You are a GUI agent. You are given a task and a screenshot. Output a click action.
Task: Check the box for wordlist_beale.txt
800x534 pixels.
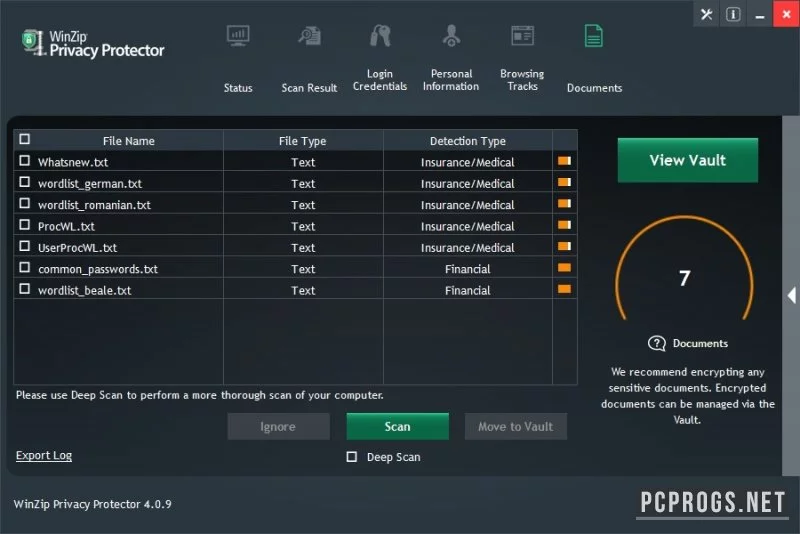click(x=24, y=289)
